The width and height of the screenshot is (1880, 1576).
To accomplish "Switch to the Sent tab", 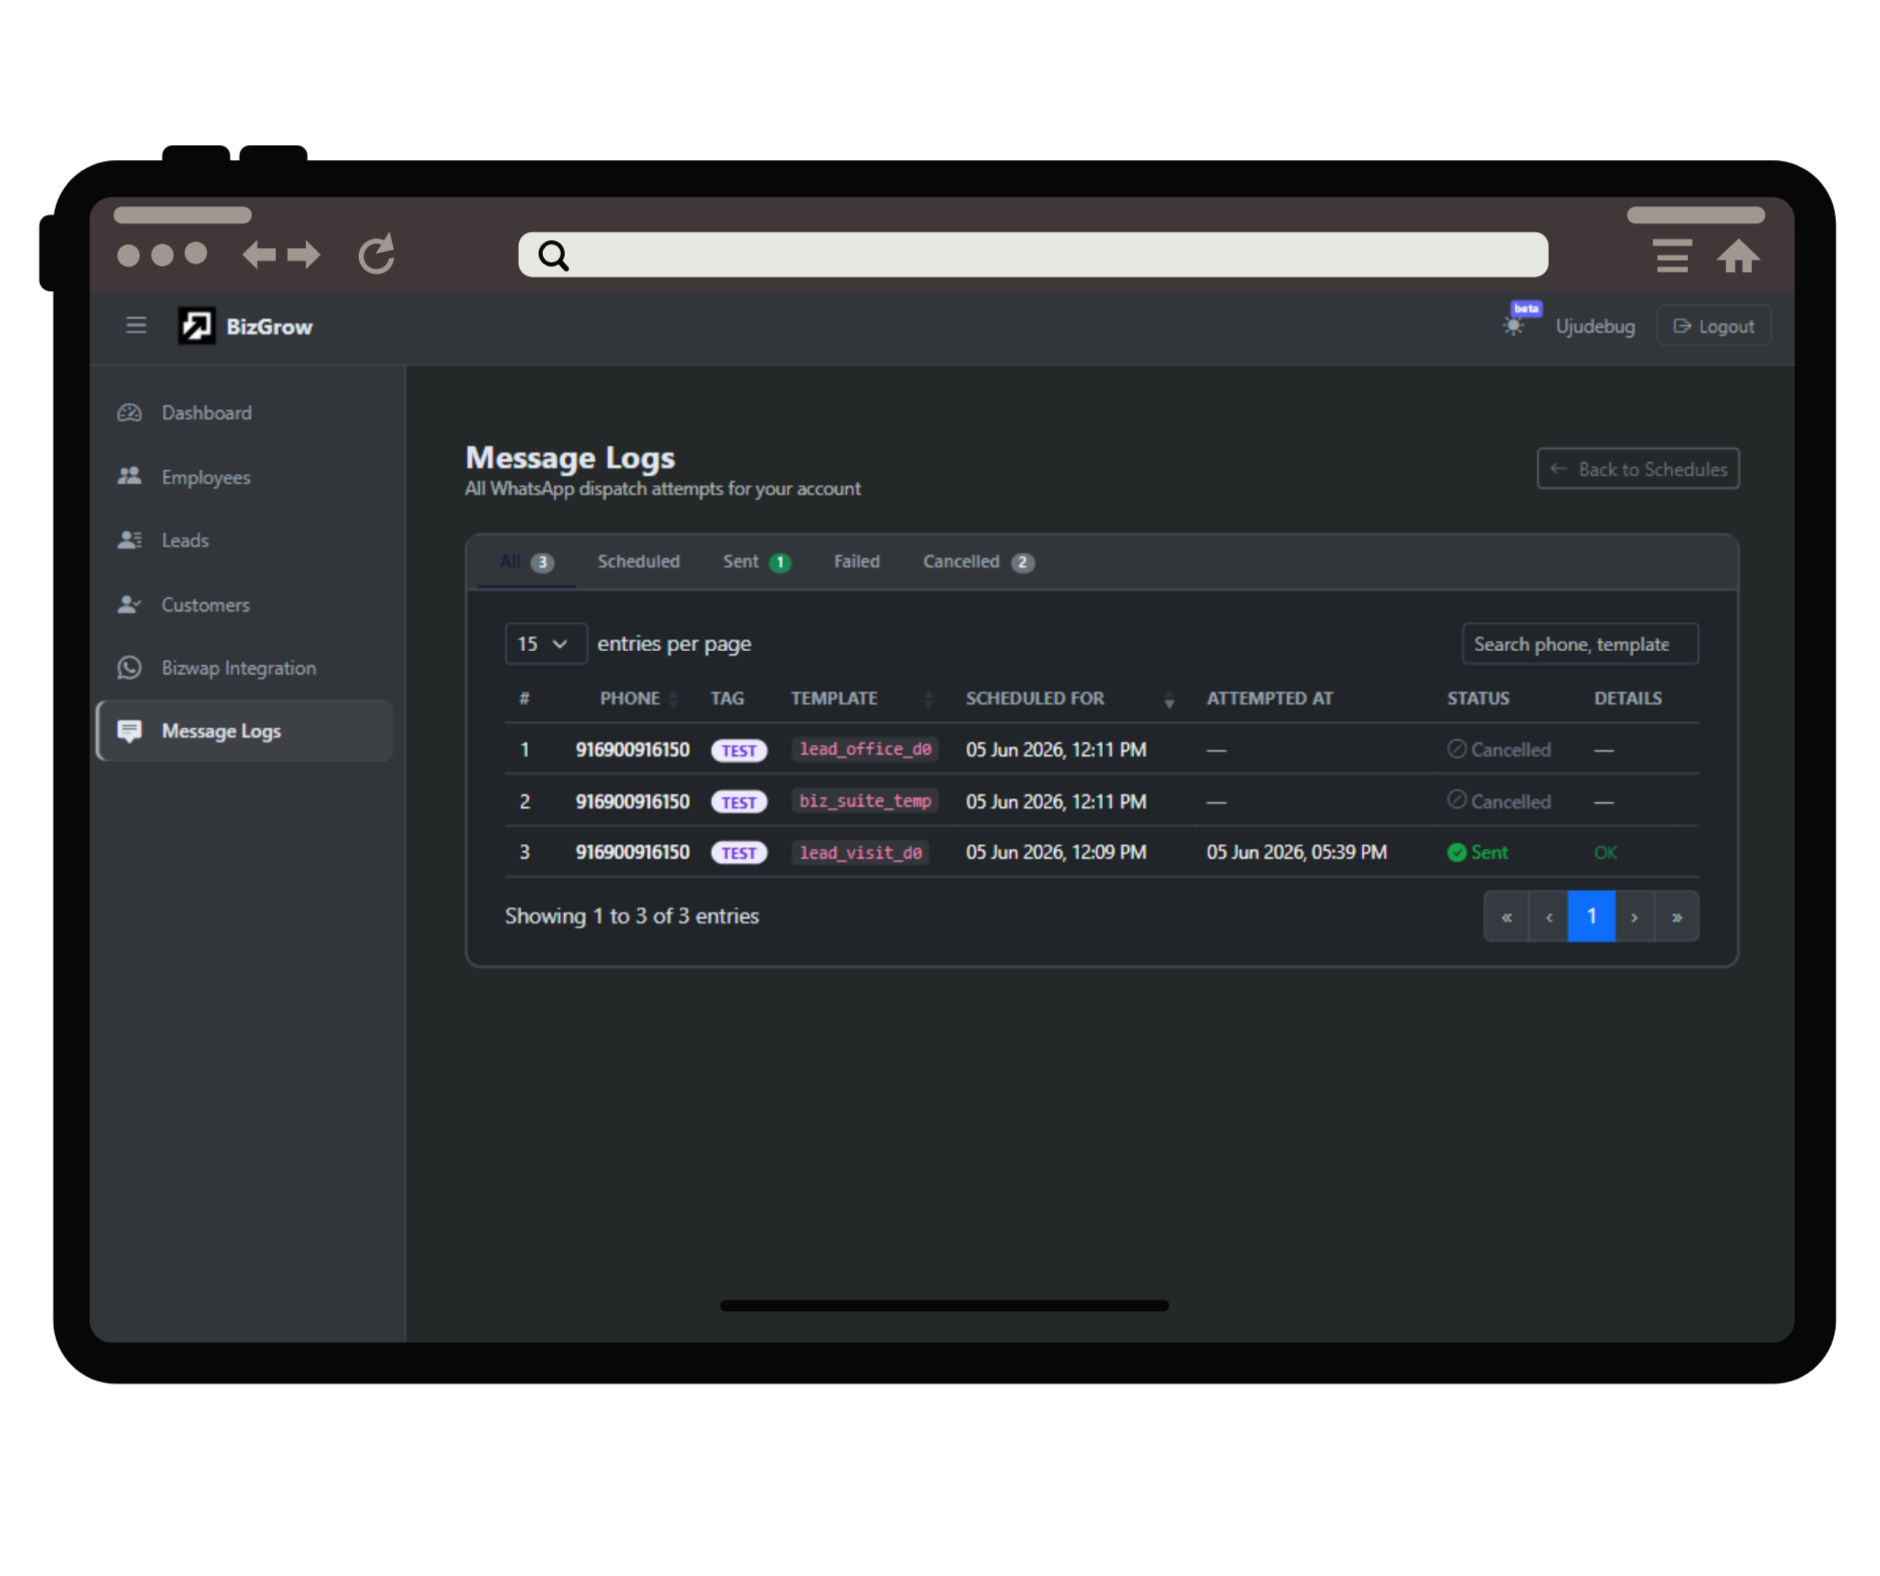I will (x=757, y=561).
